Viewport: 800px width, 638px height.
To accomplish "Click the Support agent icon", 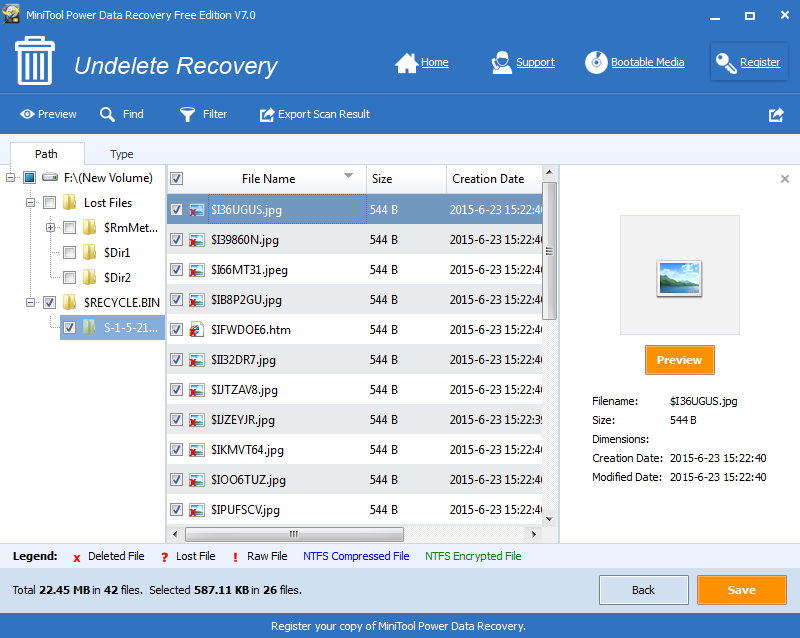I will click(502, 63).
